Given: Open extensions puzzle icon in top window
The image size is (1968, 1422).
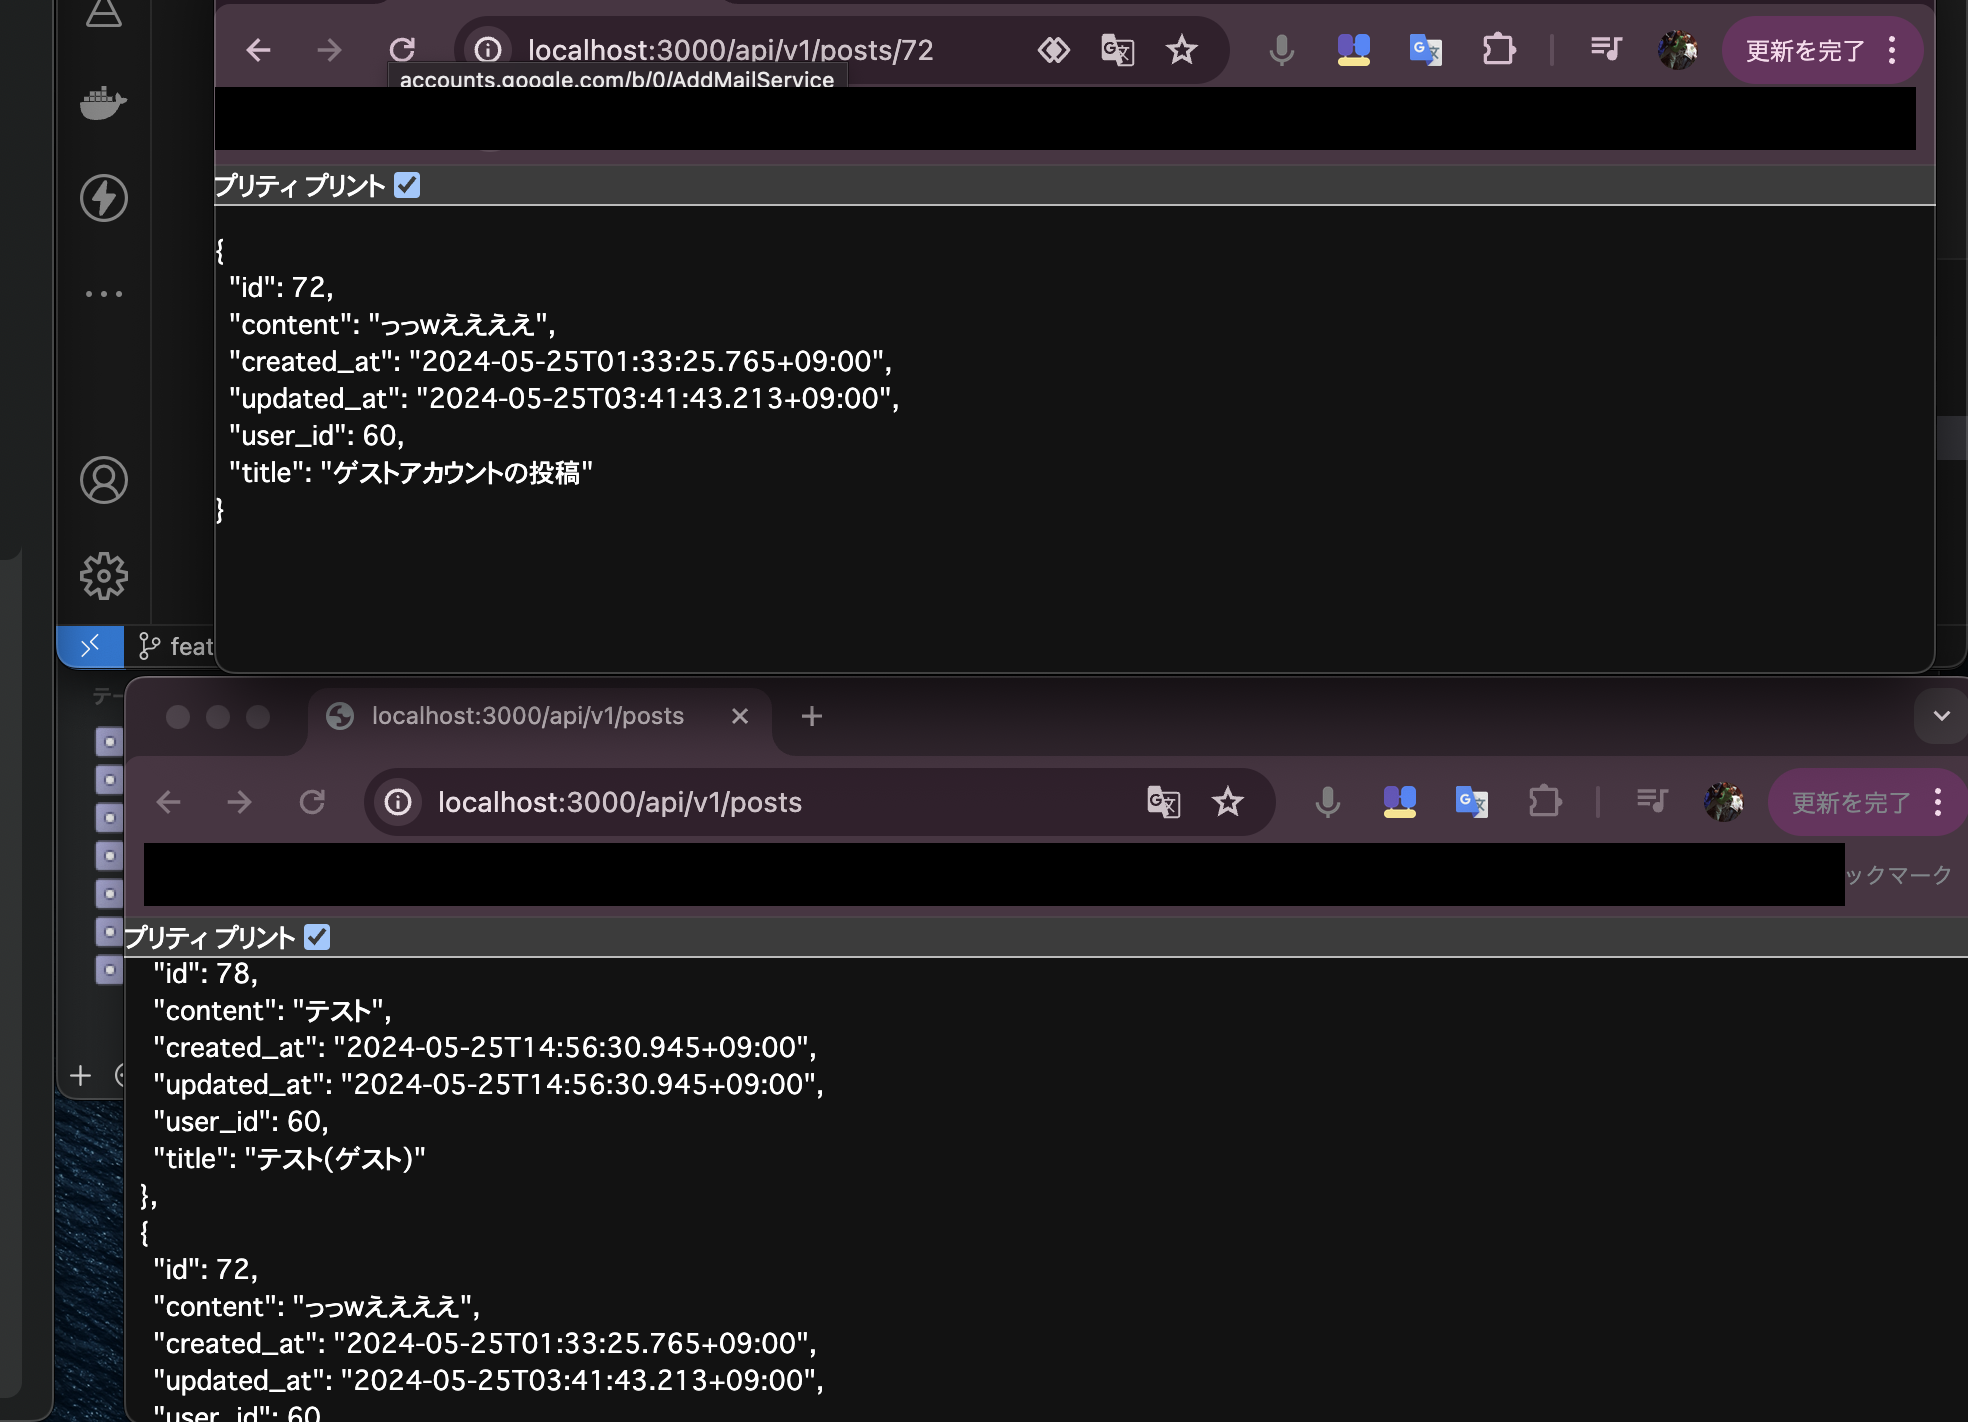Looking at the screenshot, I should [1498, 50].
